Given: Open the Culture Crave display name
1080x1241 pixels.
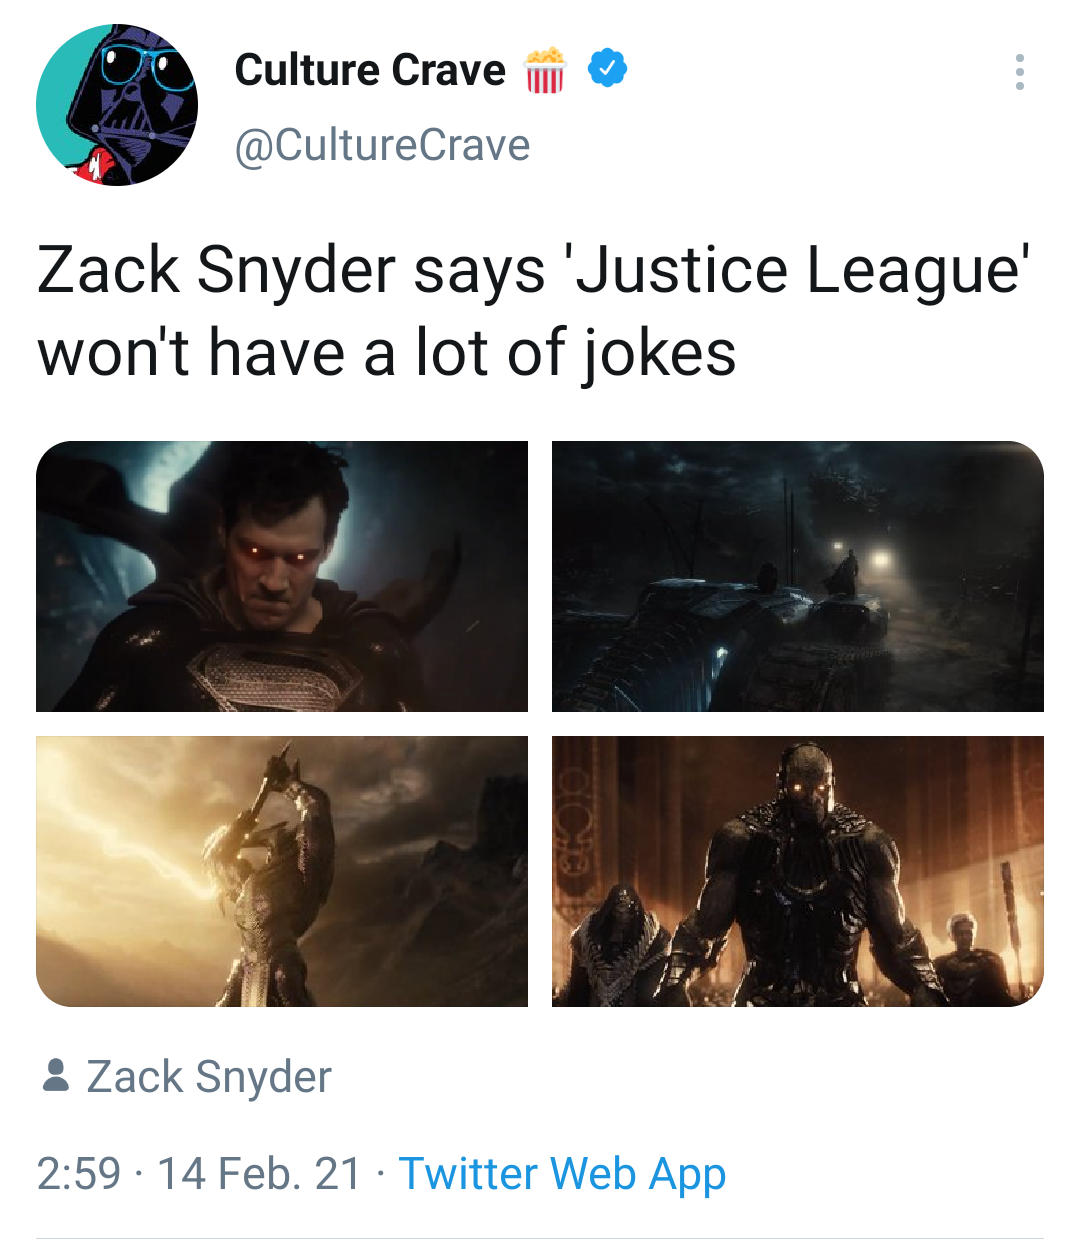Looking at the screenshot, I should (x=370, y=70).
